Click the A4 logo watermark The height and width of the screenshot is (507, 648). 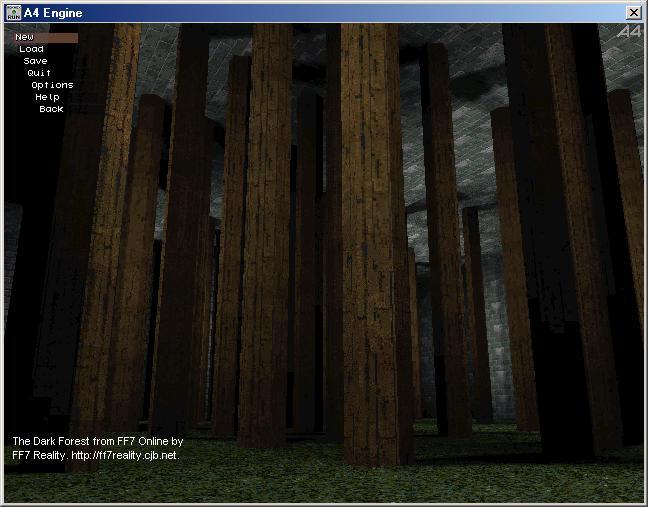pyautogui.click(x=629, y=33)
